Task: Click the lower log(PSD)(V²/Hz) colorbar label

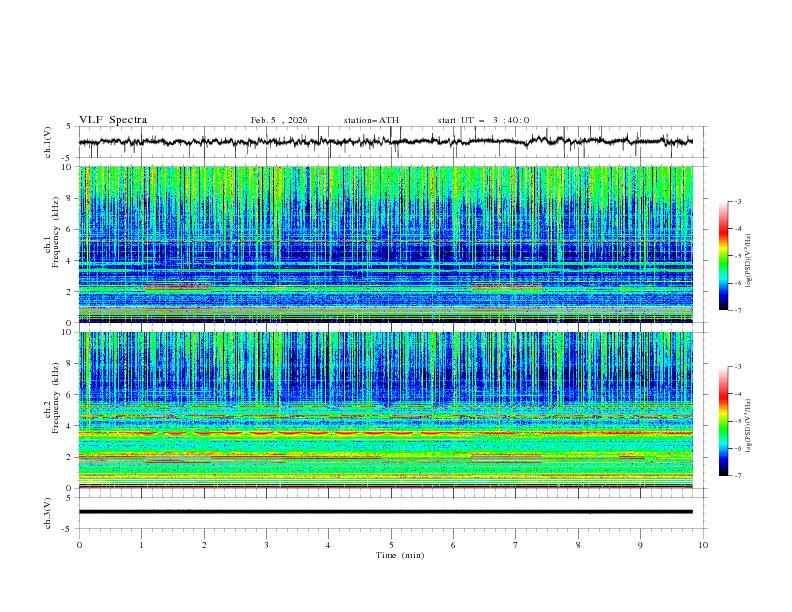Action: 748,426
